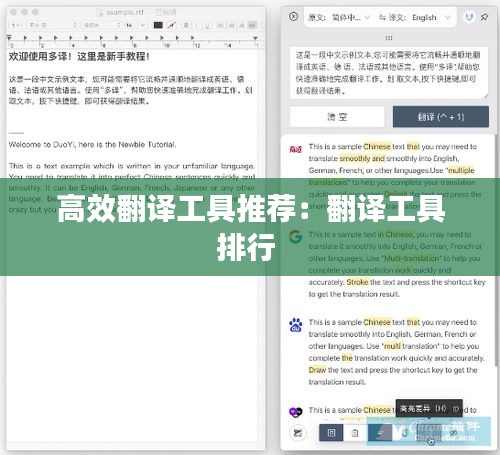Click inside the Chinese source text input box
Viewport: 500px width, 455px height.
(x=389, y=73)
